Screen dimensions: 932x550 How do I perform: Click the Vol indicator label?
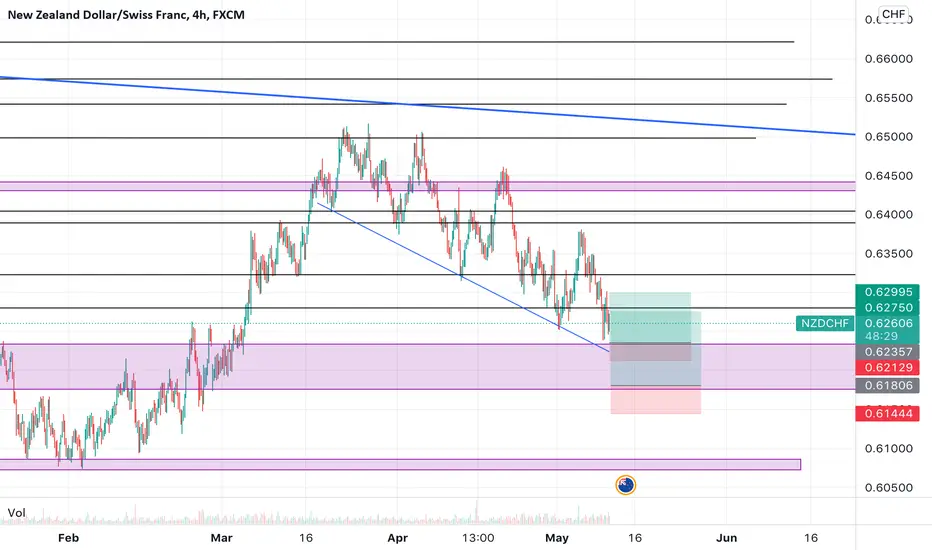pos(16,513)
